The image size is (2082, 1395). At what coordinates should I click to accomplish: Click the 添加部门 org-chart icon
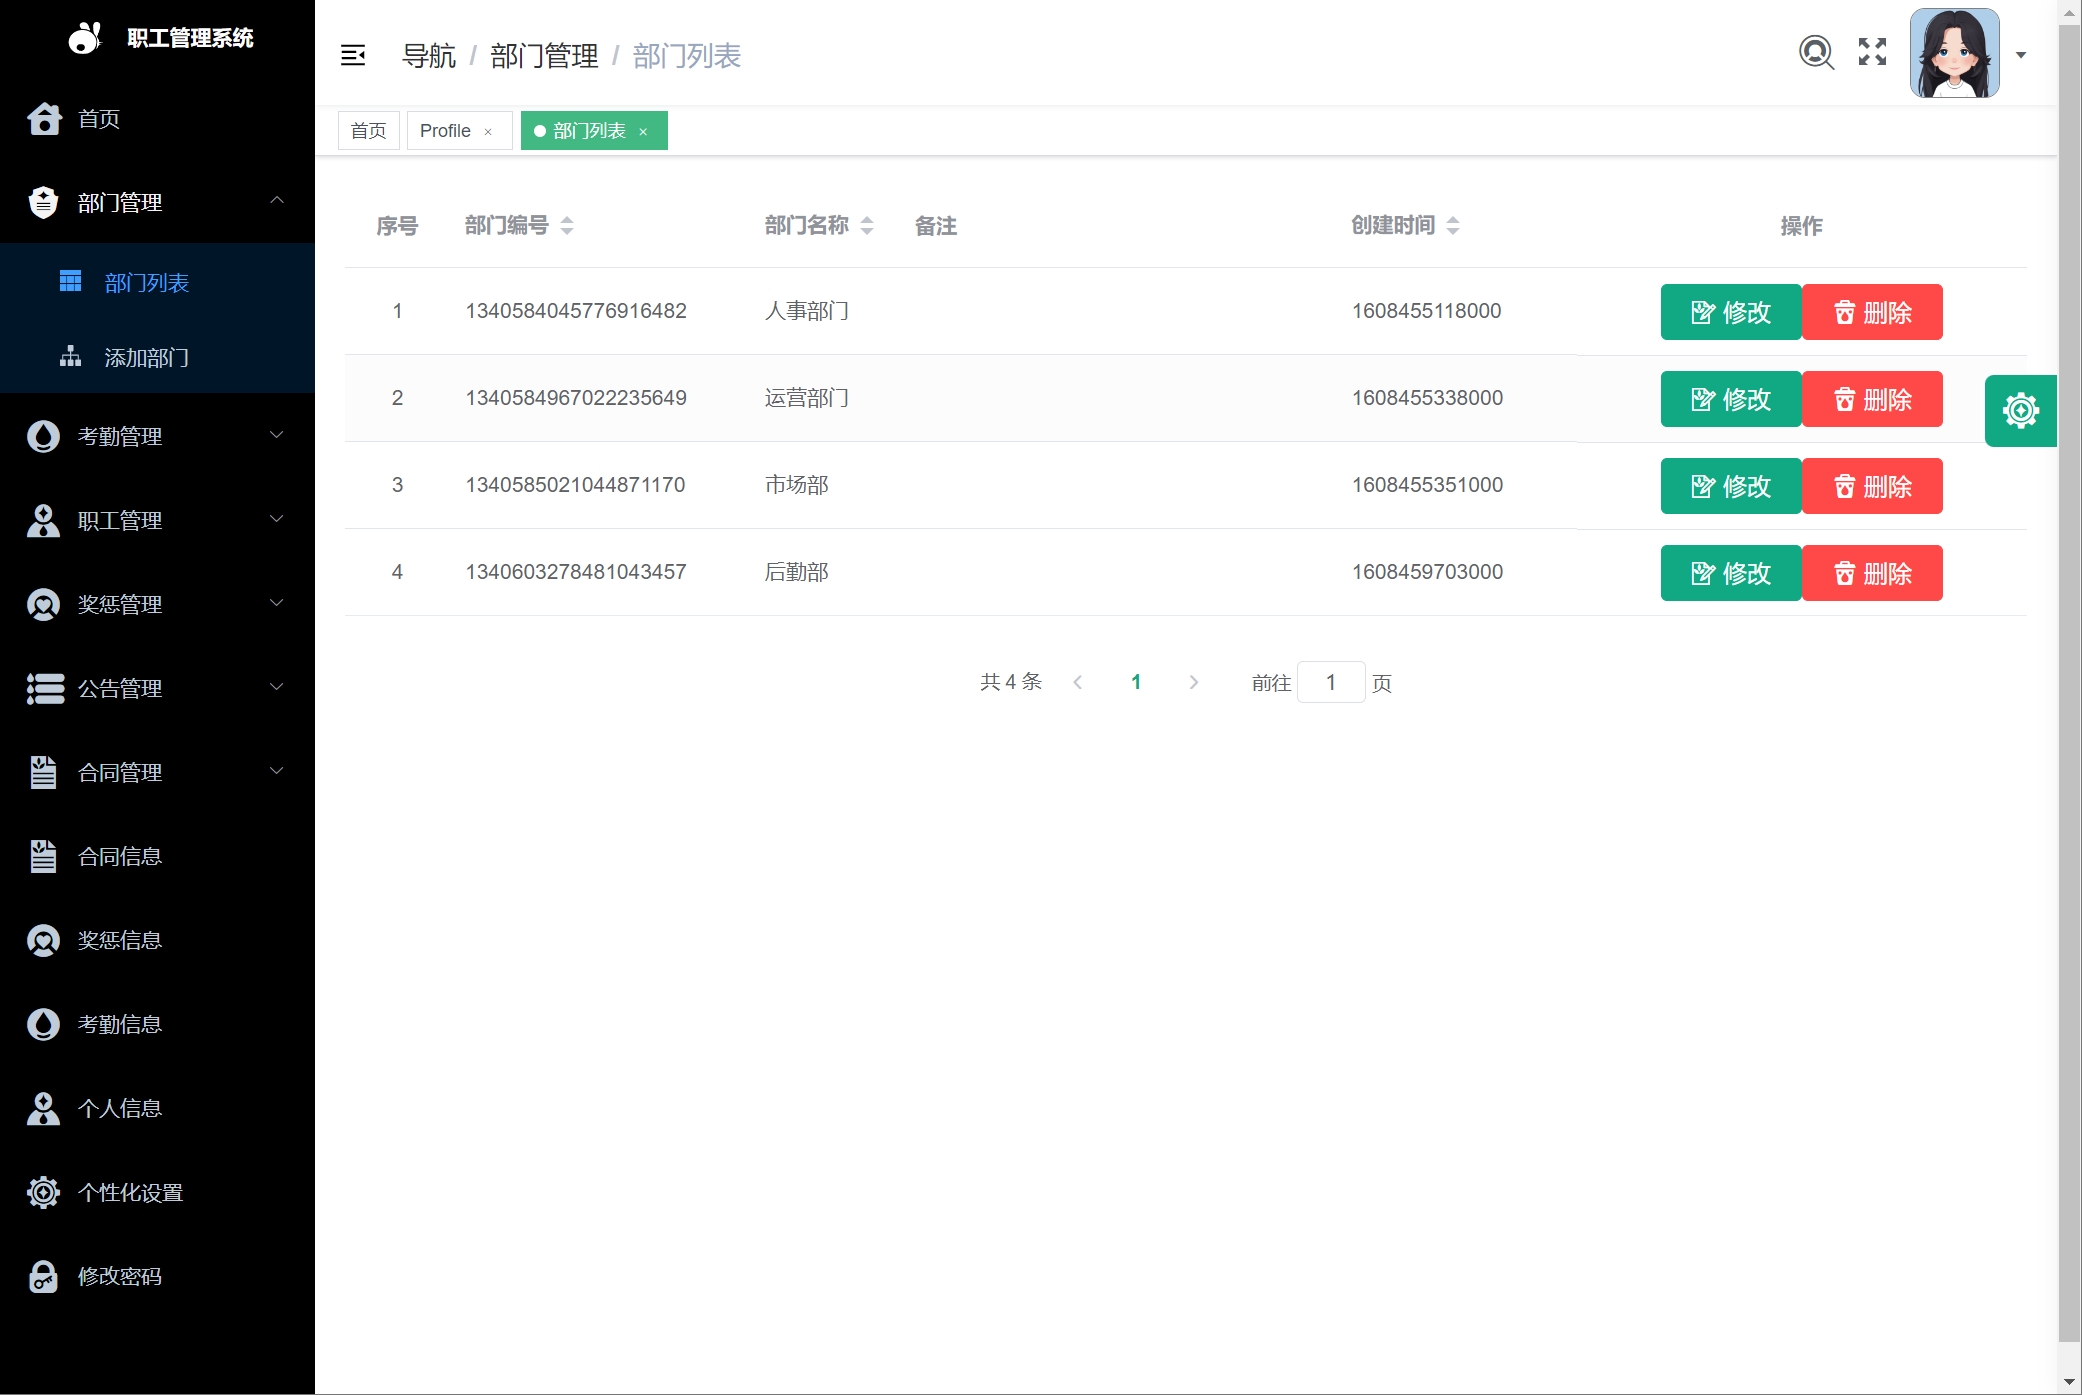[x=70, y=357]
